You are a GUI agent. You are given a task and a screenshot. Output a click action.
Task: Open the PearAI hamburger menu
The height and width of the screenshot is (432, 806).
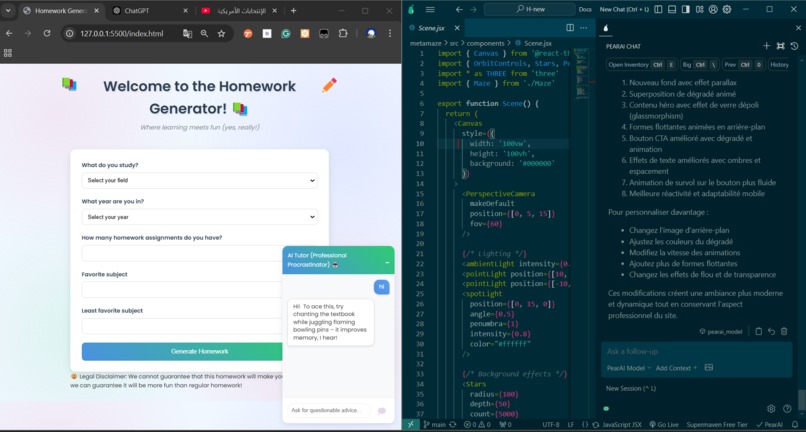(430, 9)
